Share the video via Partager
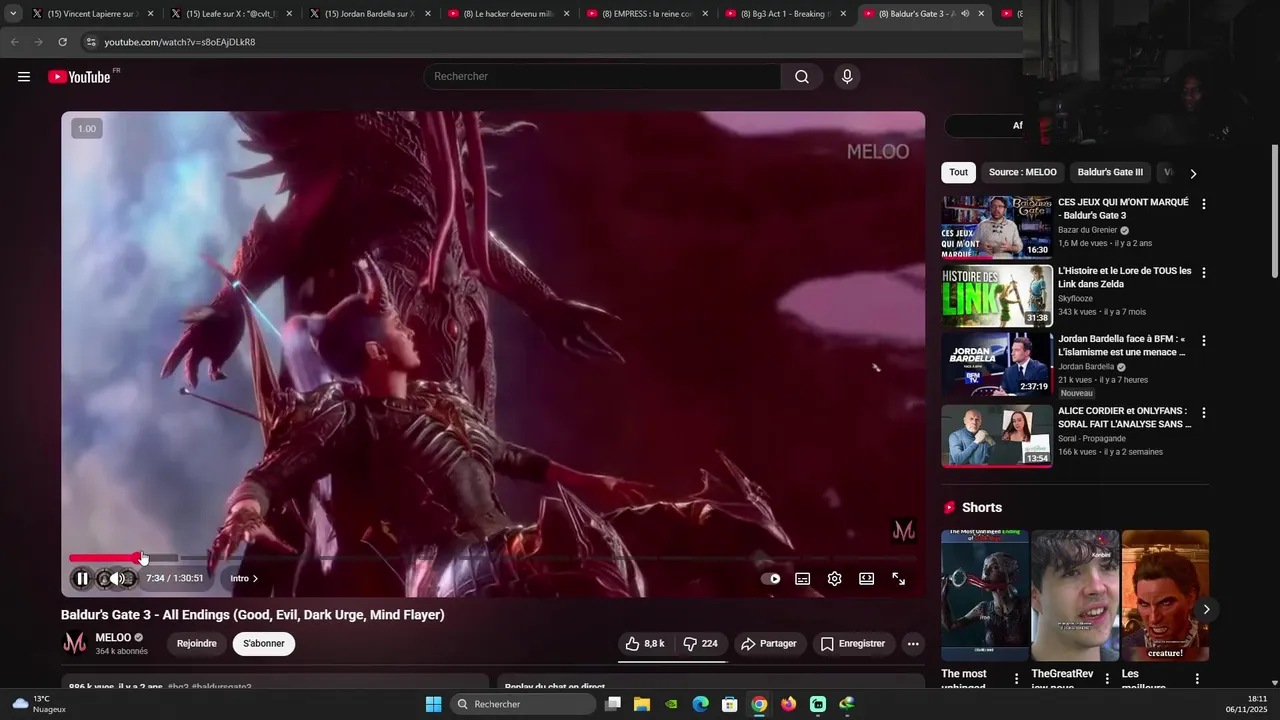Viewport: 1280px width, 720px height. coord(769,644)
